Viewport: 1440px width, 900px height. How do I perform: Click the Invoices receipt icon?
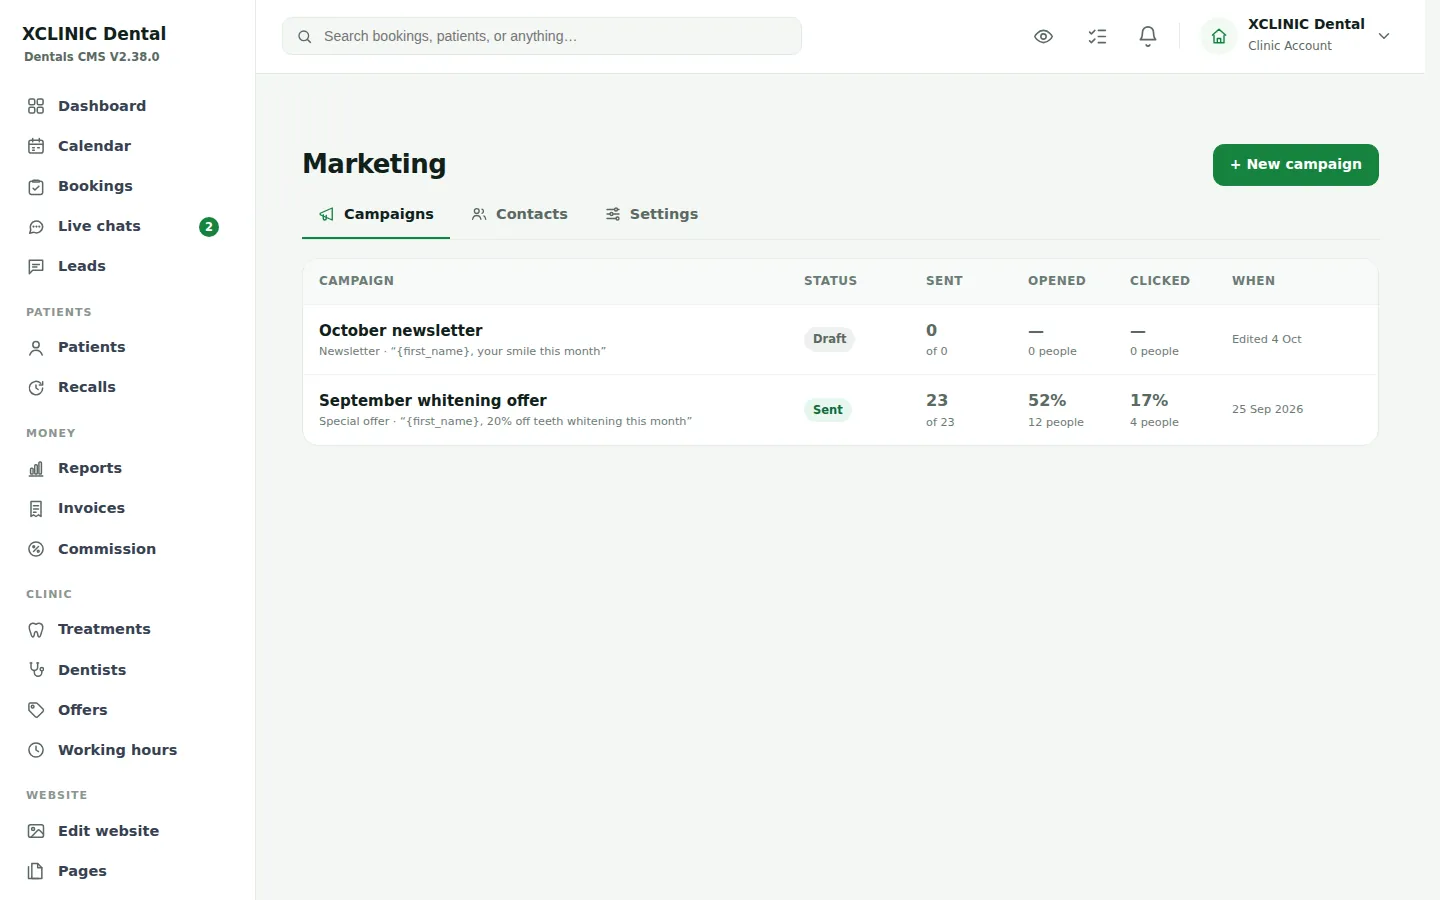[x=36, y=509]
